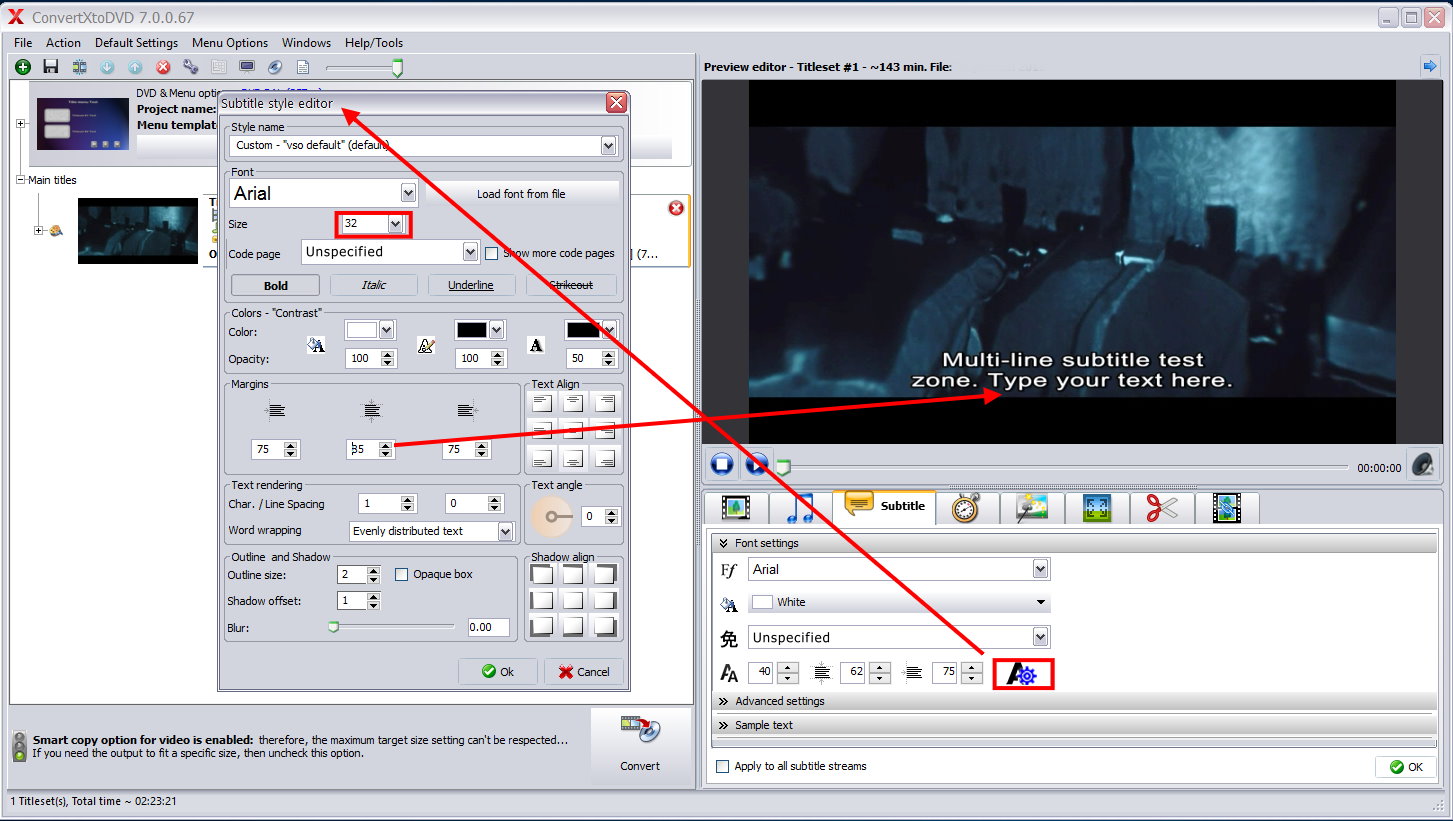Open the Action menu
Screen dimensions: 1453x821
(x=63, y=43)
